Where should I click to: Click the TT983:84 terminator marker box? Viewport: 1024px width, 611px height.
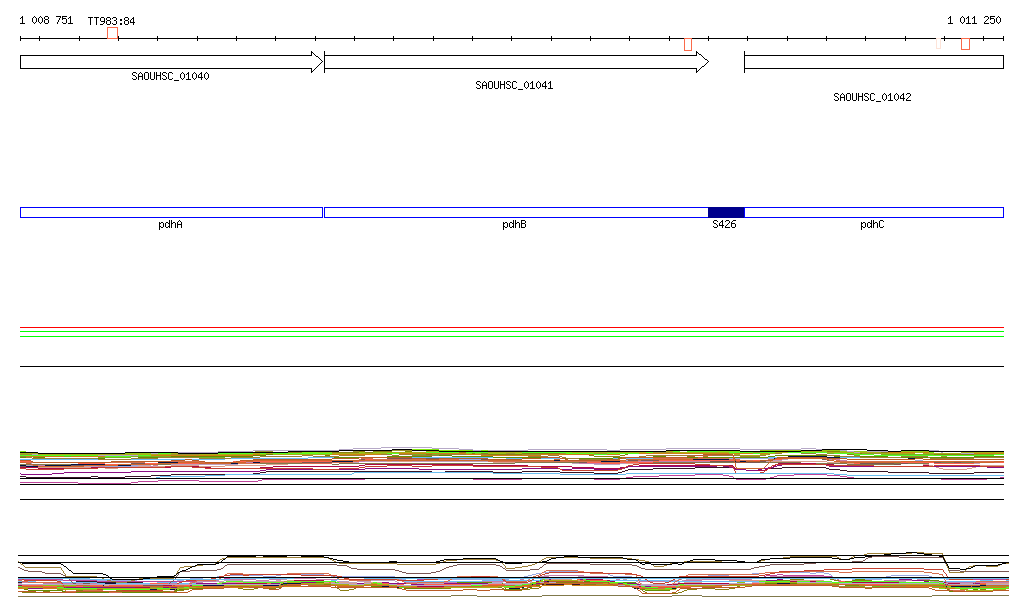(112, 34)
